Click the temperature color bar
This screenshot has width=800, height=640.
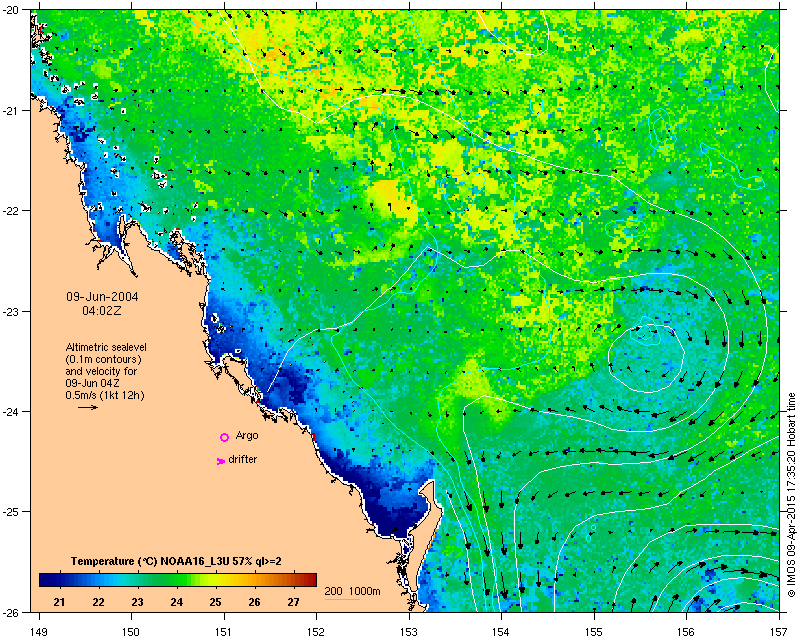click(x=178, y=580)
